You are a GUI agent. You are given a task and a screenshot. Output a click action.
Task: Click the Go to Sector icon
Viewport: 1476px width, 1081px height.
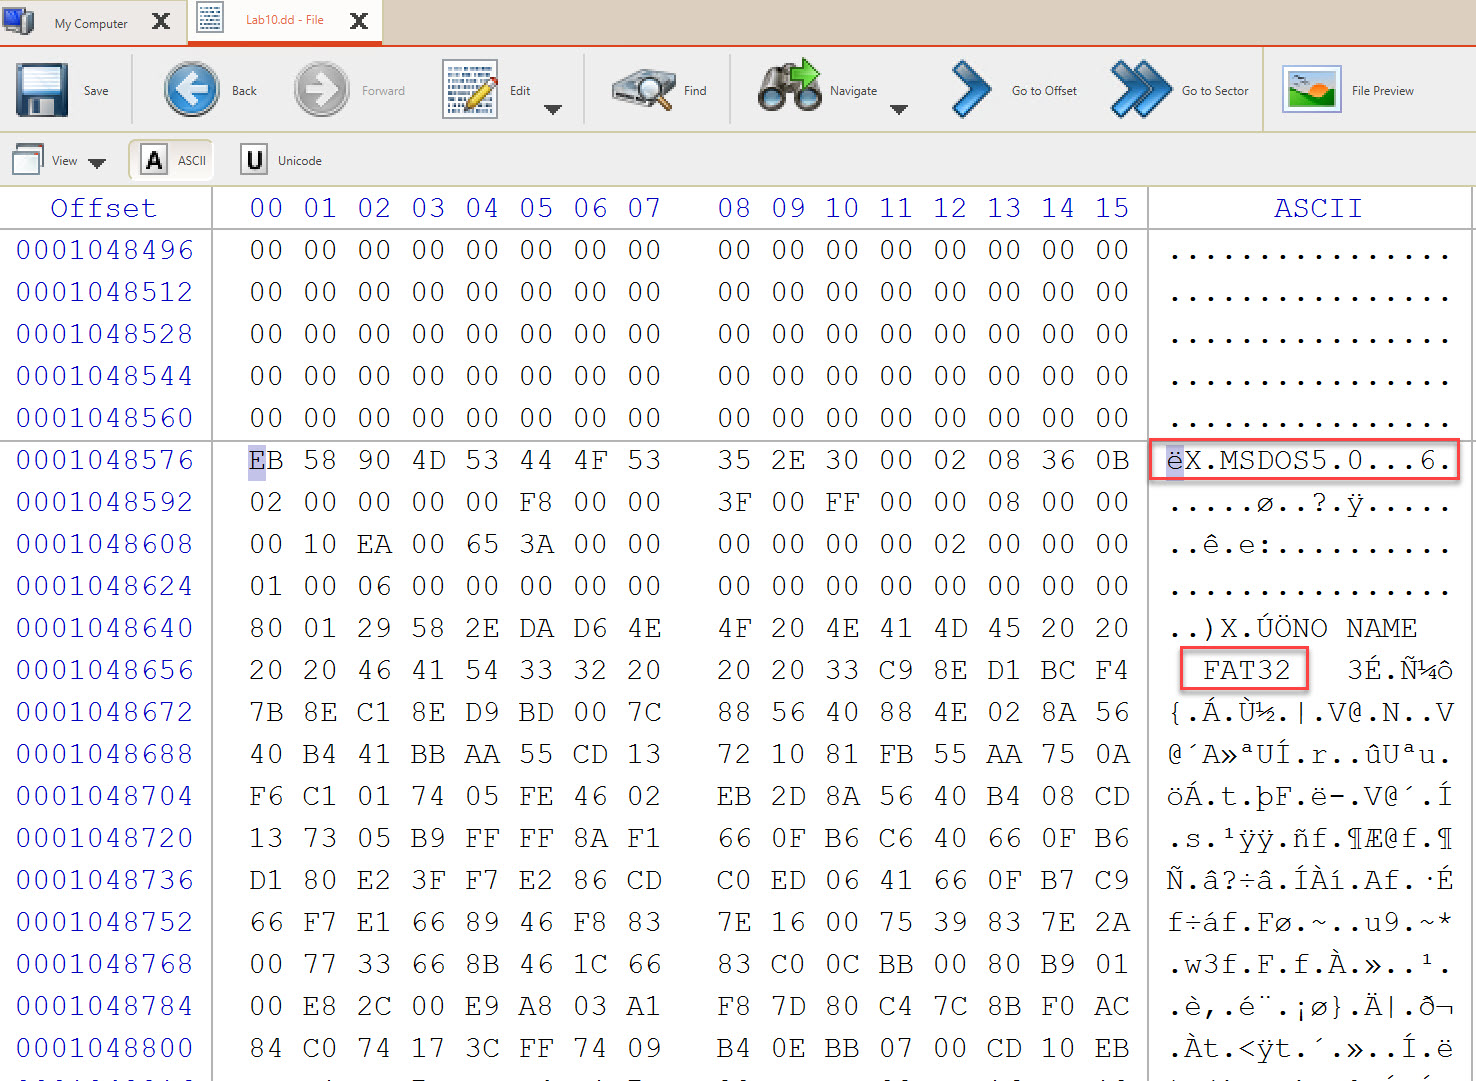(1138, 89)
